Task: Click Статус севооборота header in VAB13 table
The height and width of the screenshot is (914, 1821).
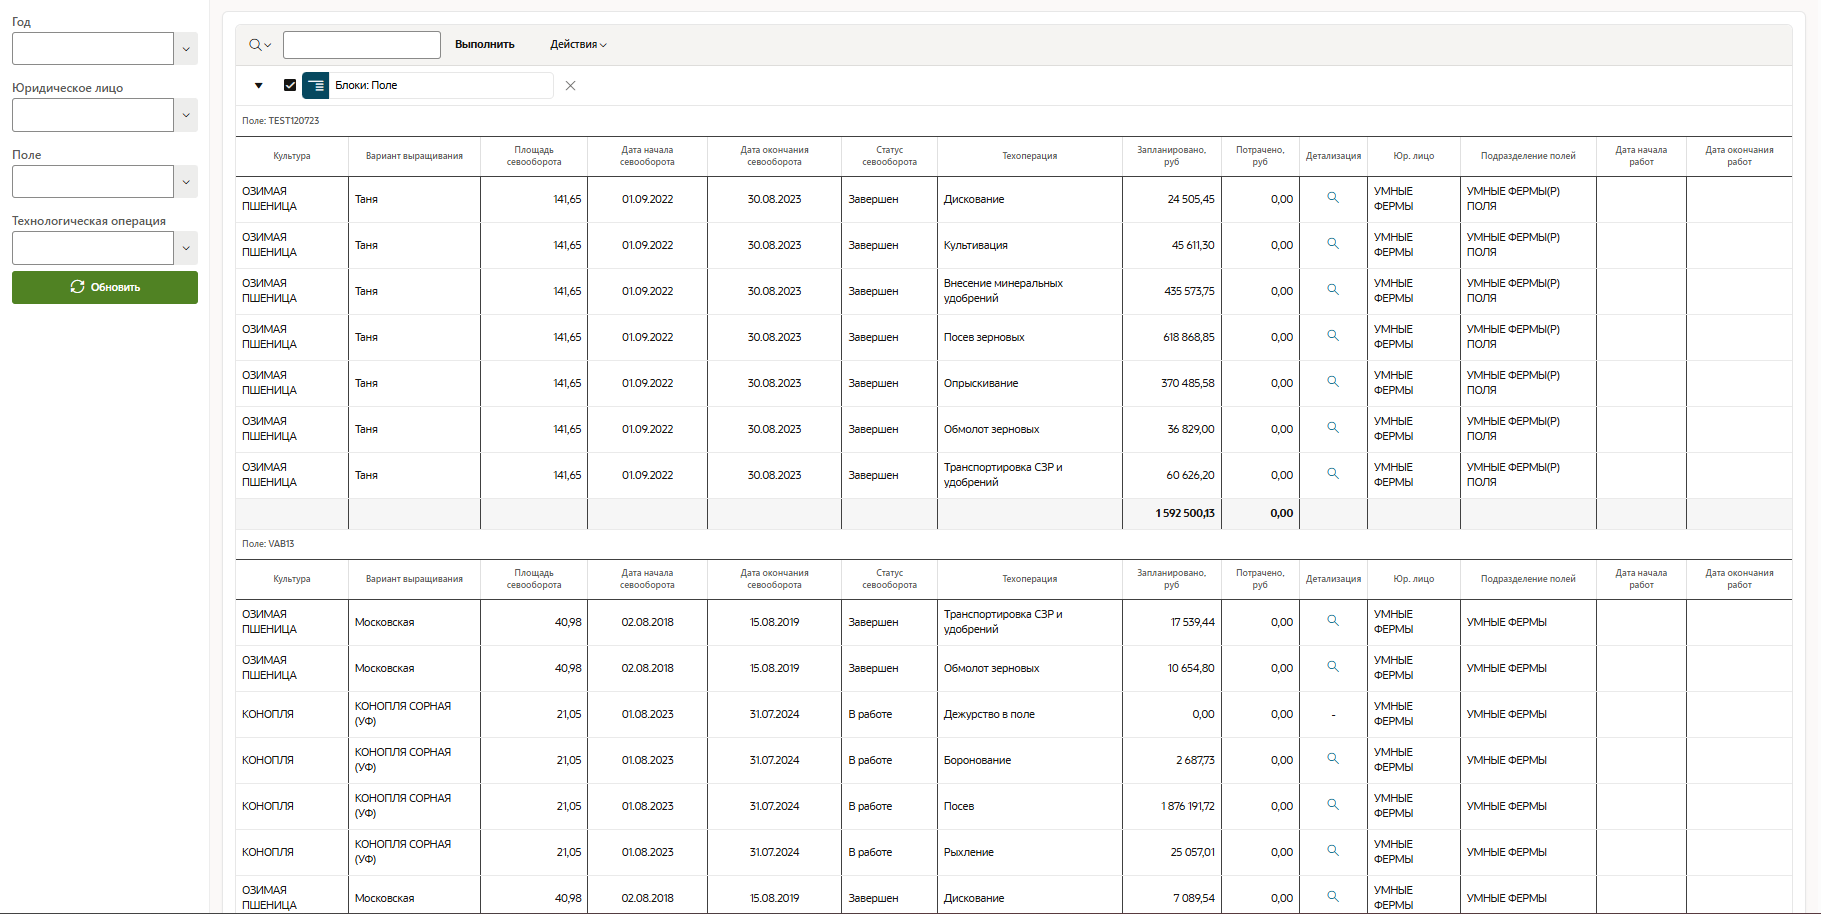Action: point(890,579)
